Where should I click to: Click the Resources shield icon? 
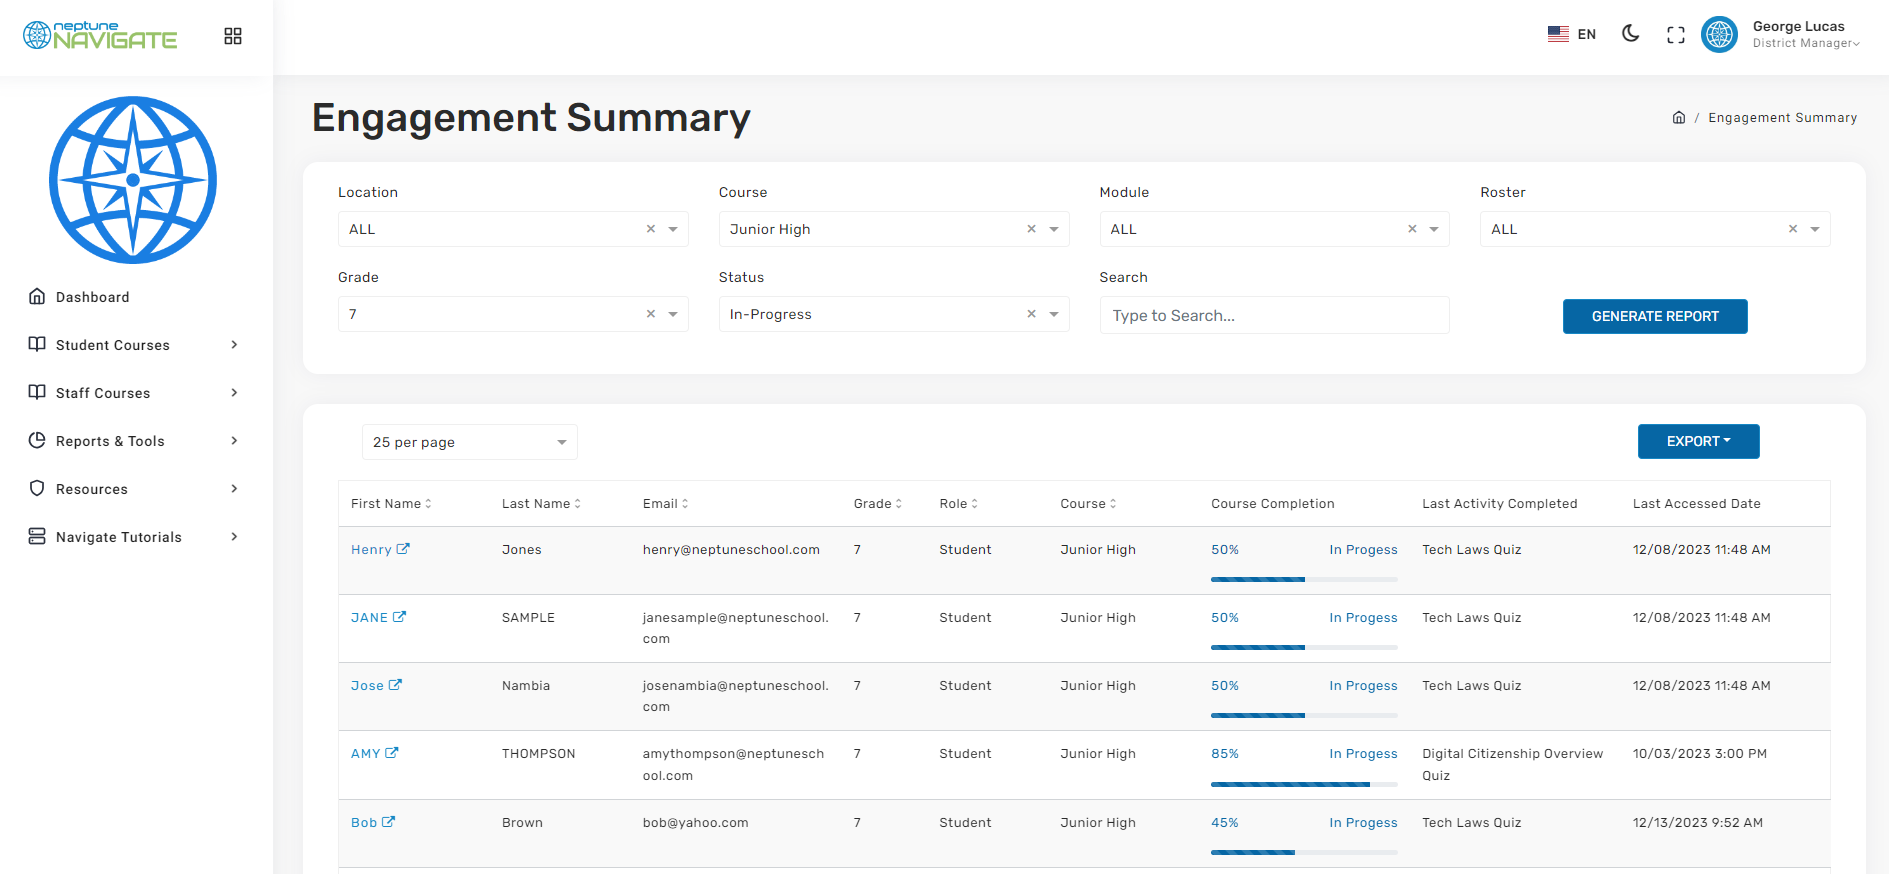click(37, 488)
